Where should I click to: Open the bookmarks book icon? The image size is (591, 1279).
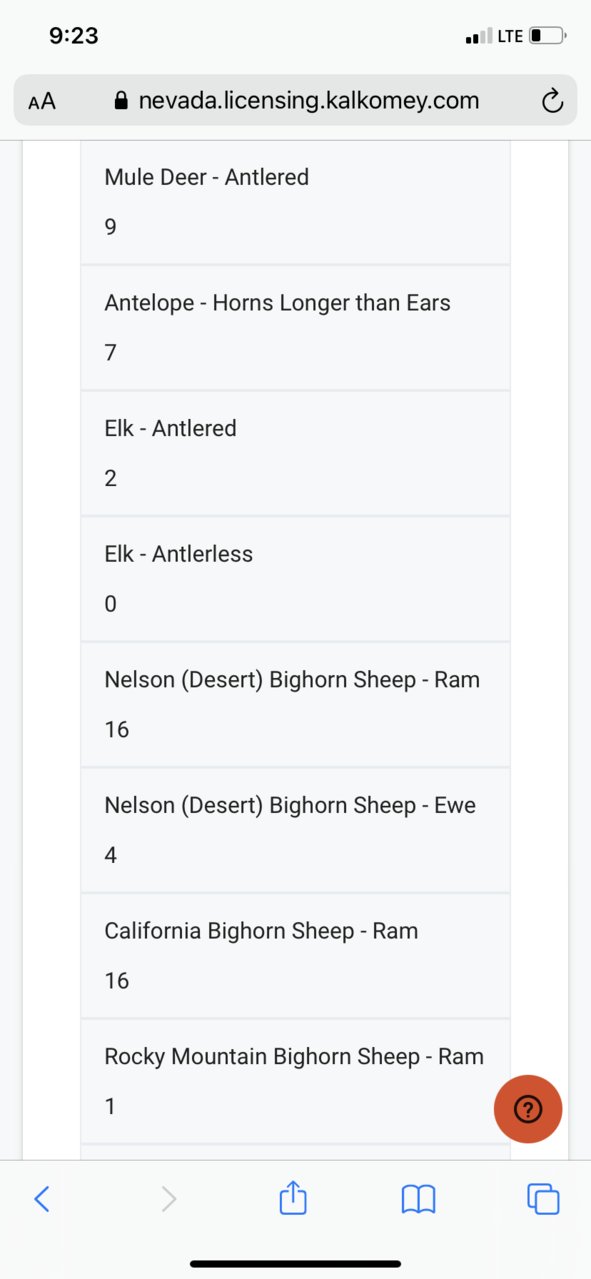tap(418, 1198)
